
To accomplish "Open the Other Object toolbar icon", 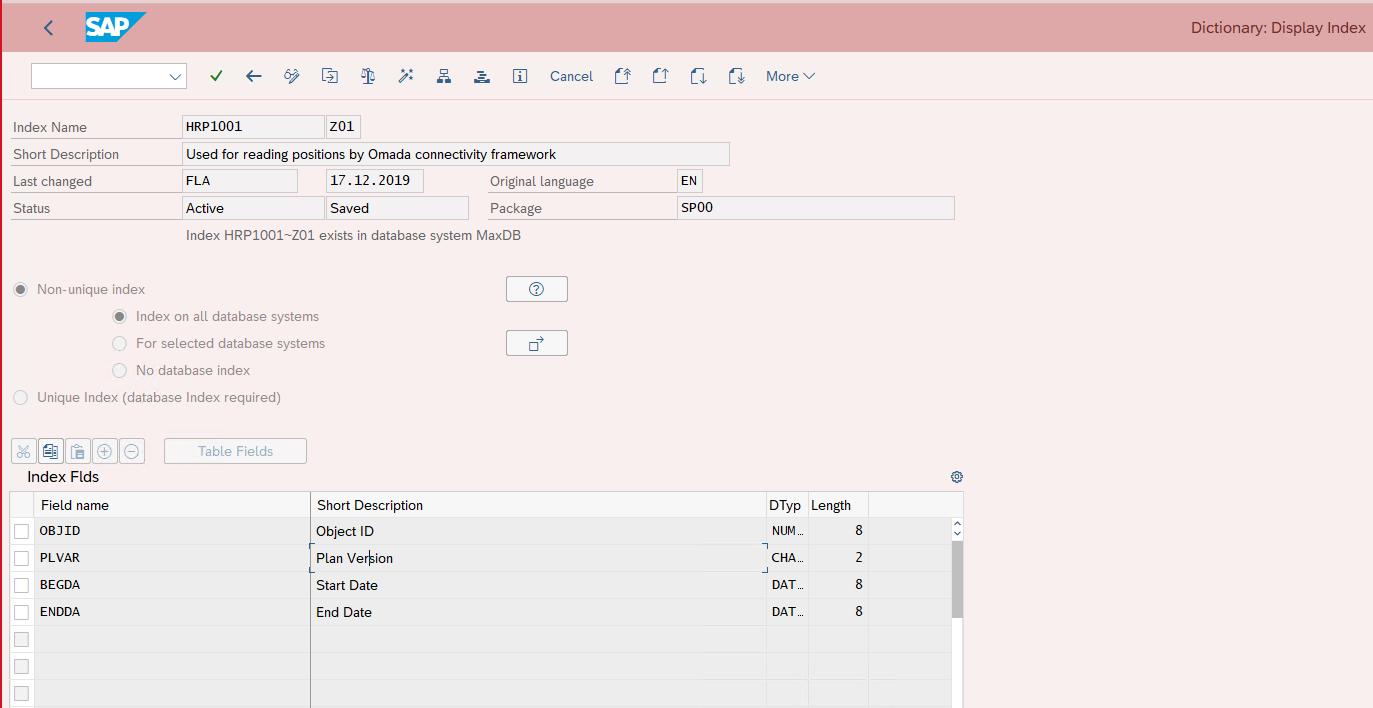I will click(x=330, y=76).
